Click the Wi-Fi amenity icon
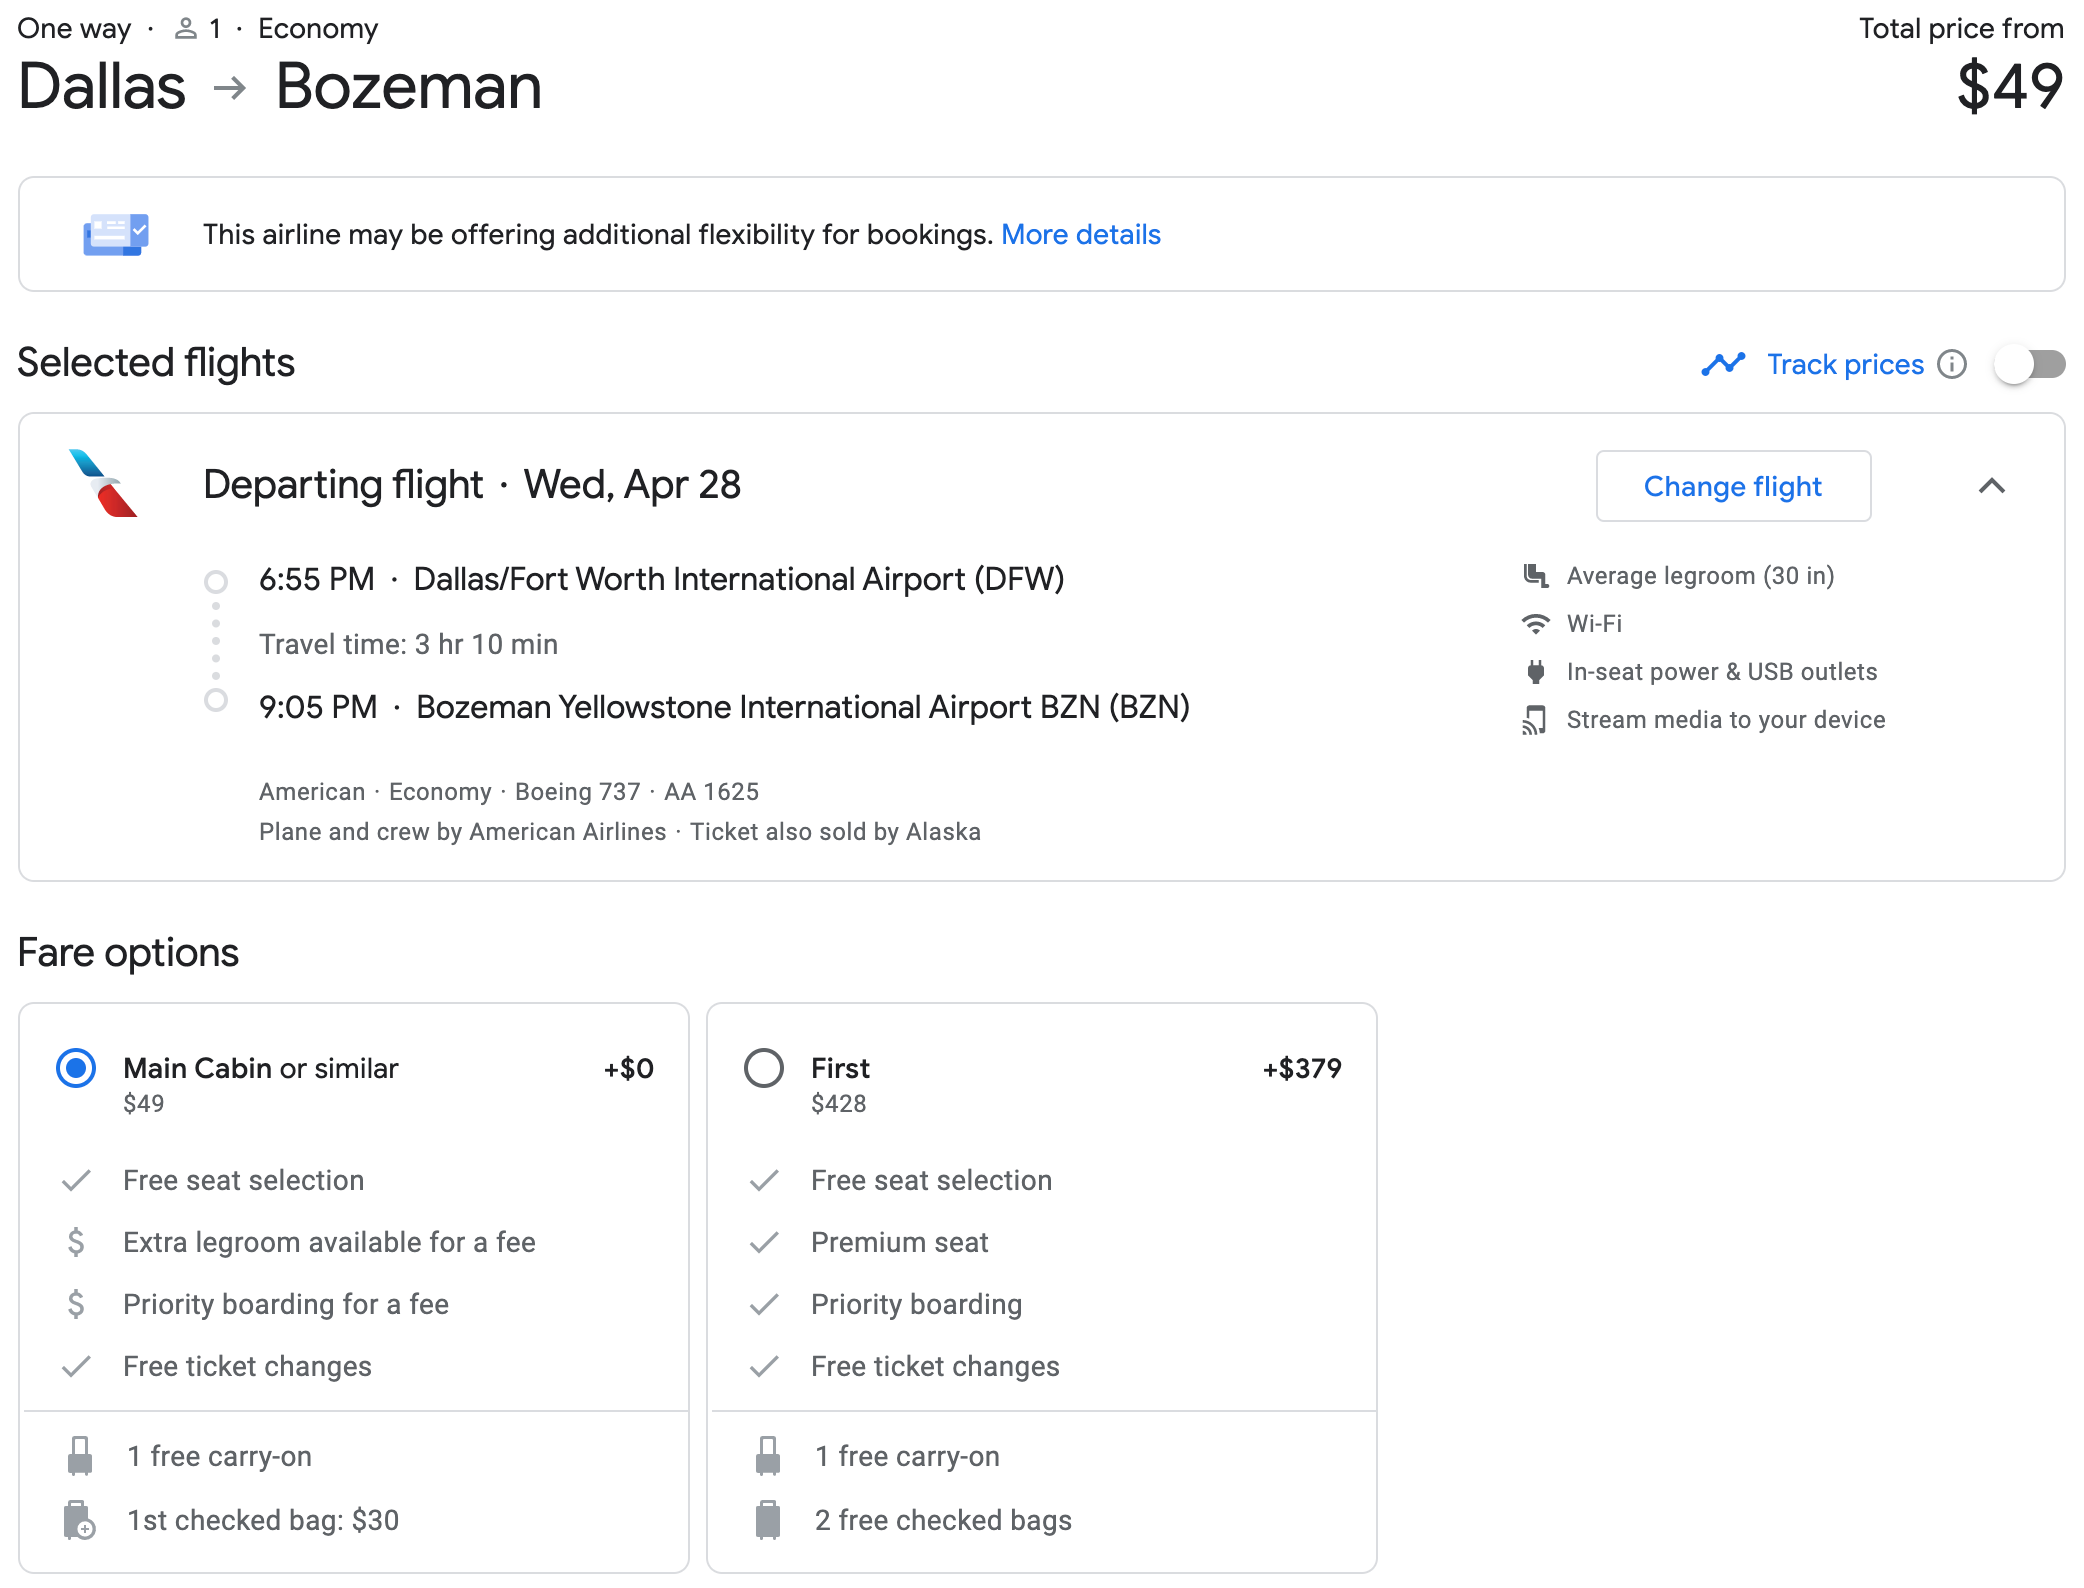Viewport: 2084px width, 1588px height. pyautogui.click(x=1535, y=624)
